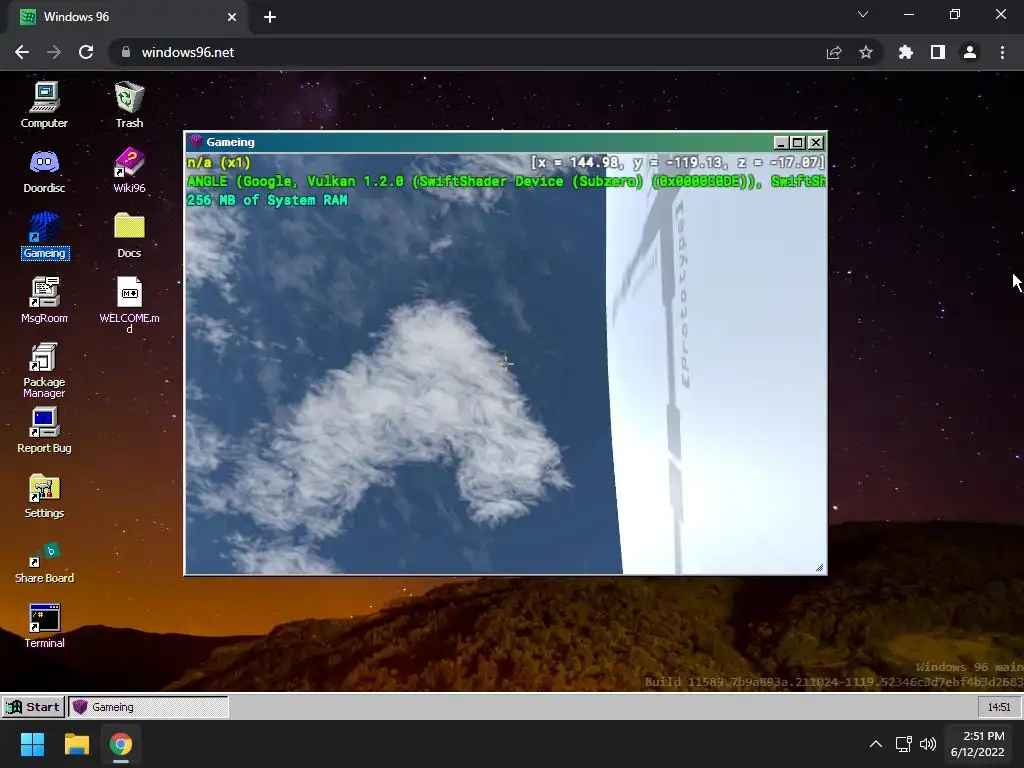Share this page icon in address bar
Viewport: 1024px width, 768px height.
pos(834,52)
